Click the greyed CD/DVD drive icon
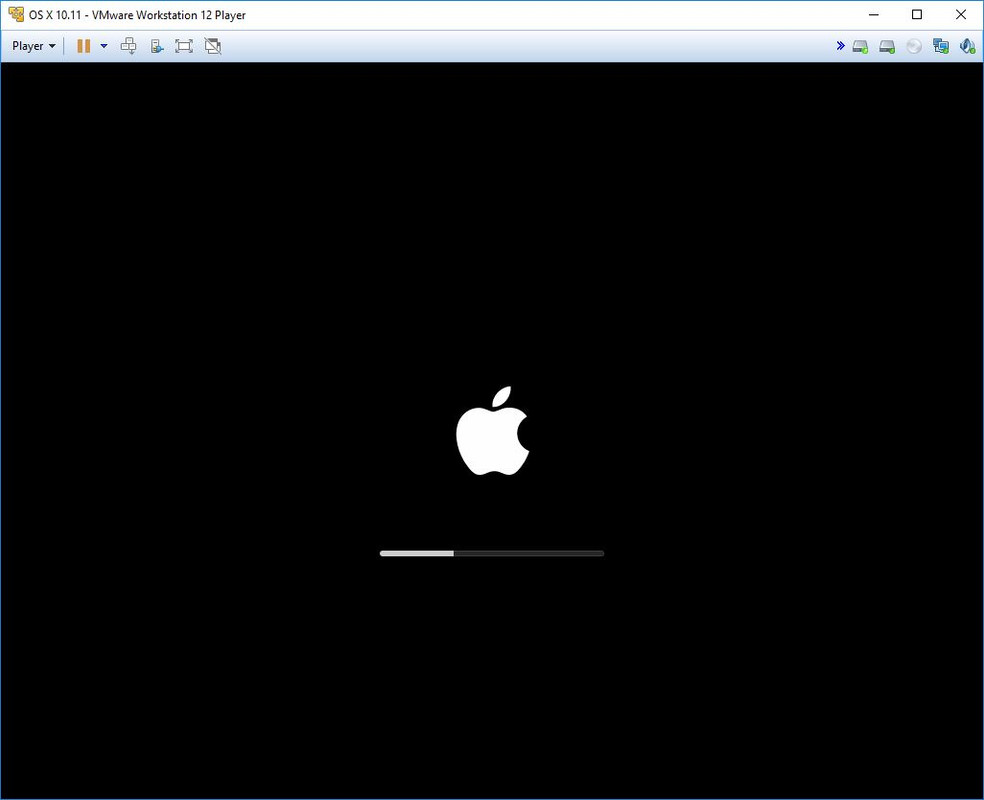This screenshot has height=800, width=984. click(x=914, y=46)
